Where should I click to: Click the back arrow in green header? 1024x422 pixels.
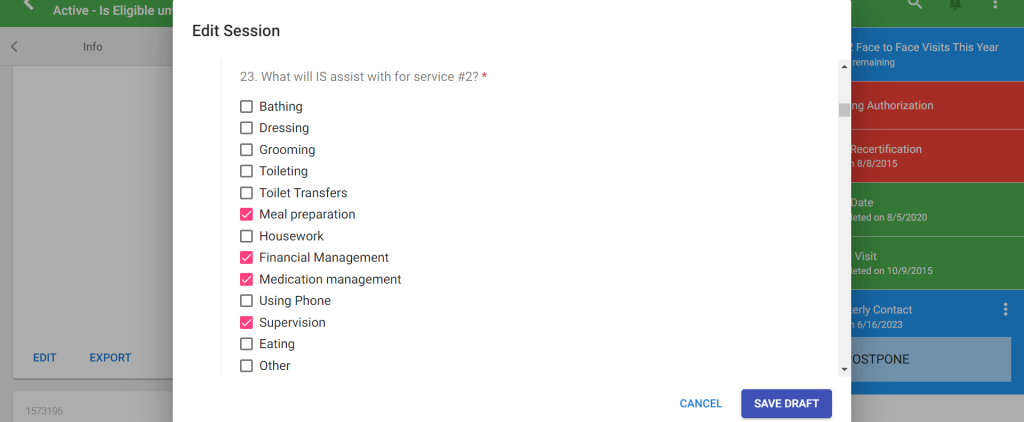click(28, 6)
